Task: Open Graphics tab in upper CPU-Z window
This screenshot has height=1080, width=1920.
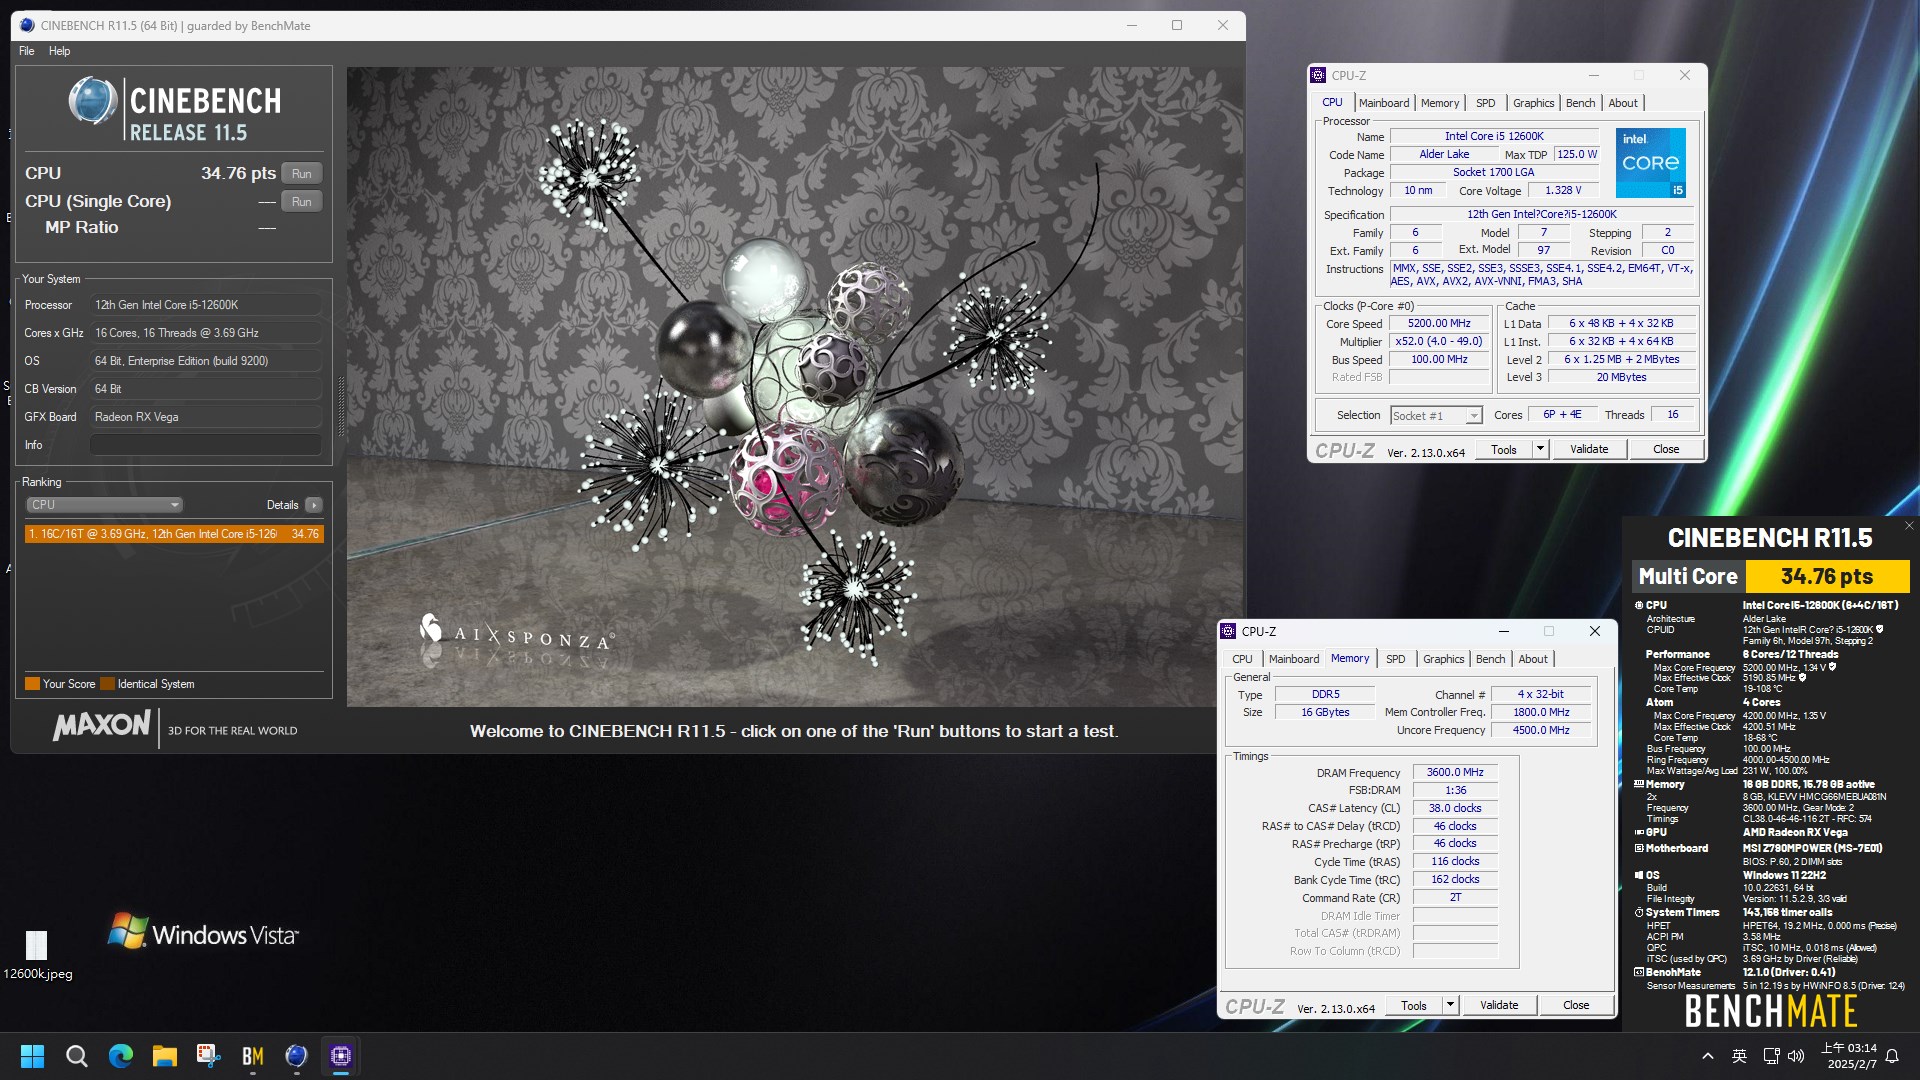Action: [1533, 103]
